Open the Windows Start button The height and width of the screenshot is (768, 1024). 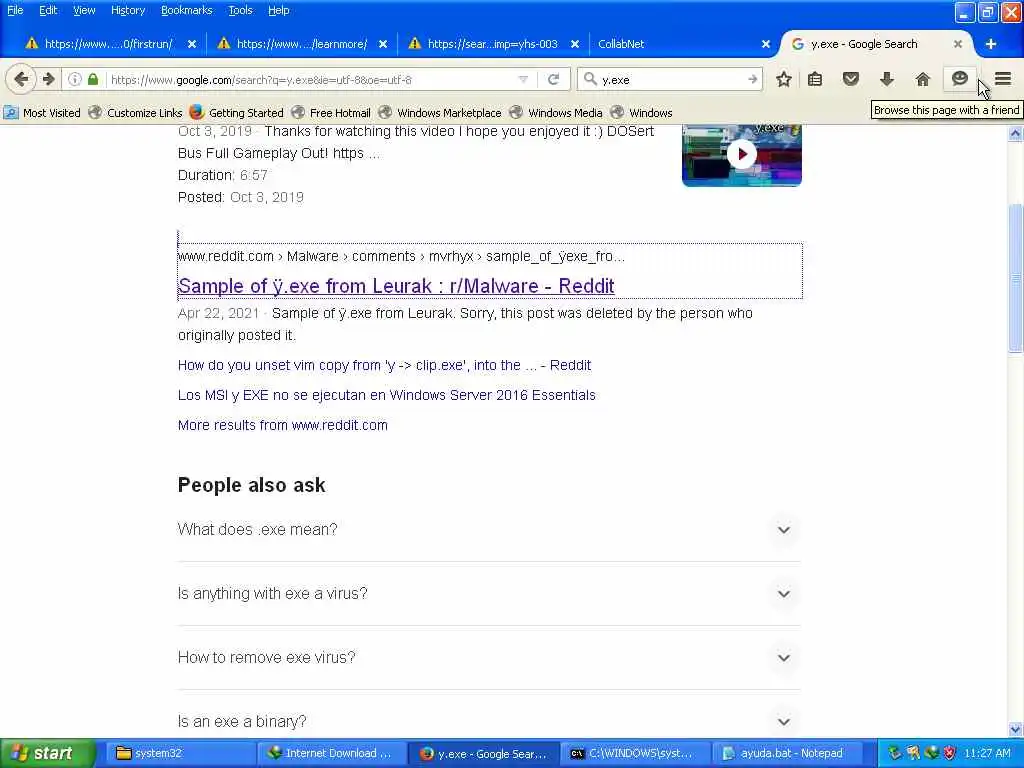coord(46,754)
